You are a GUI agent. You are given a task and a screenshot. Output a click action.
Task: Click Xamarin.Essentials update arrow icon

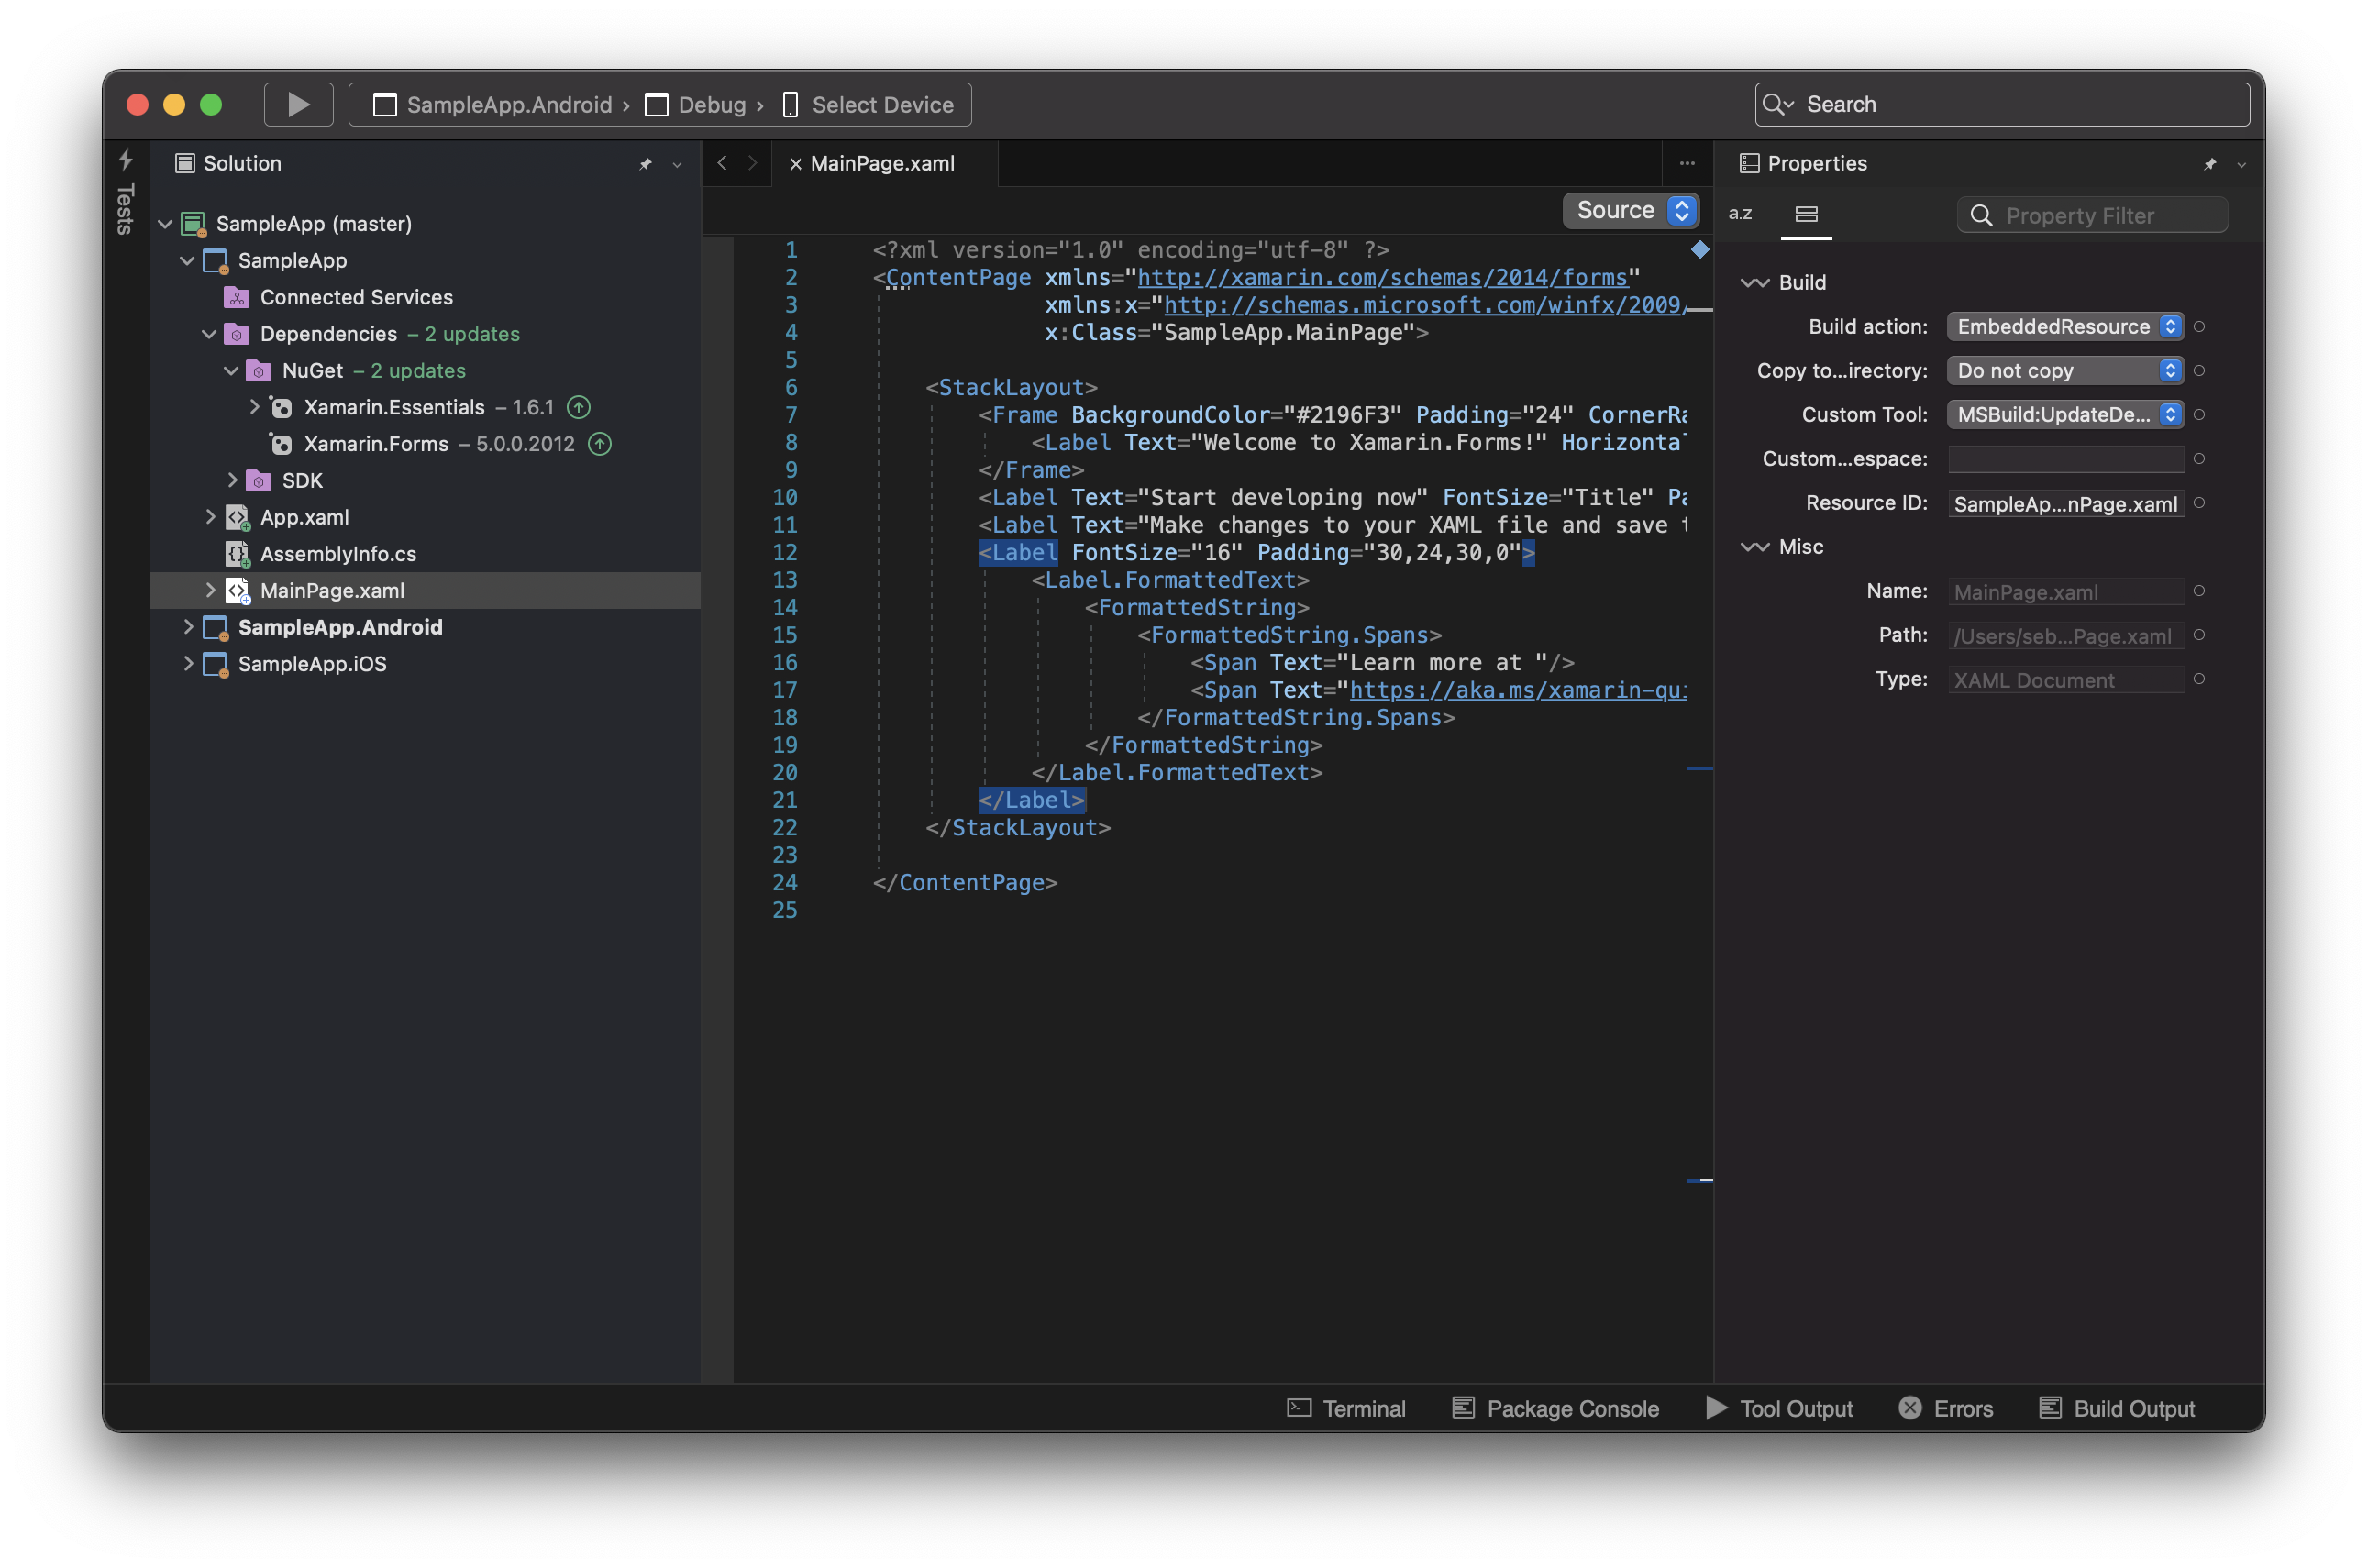click(579, 407)
